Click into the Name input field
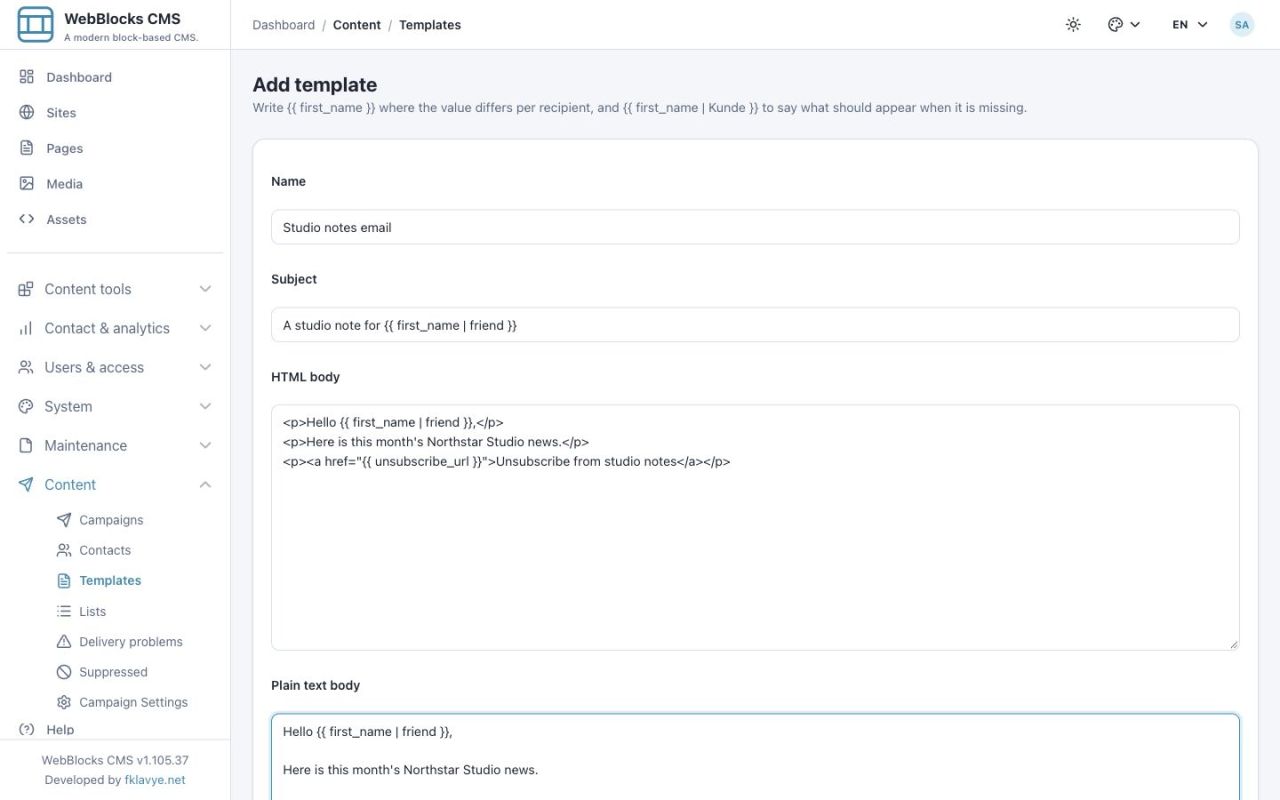 pyautogui.click(x=755, y=227)
